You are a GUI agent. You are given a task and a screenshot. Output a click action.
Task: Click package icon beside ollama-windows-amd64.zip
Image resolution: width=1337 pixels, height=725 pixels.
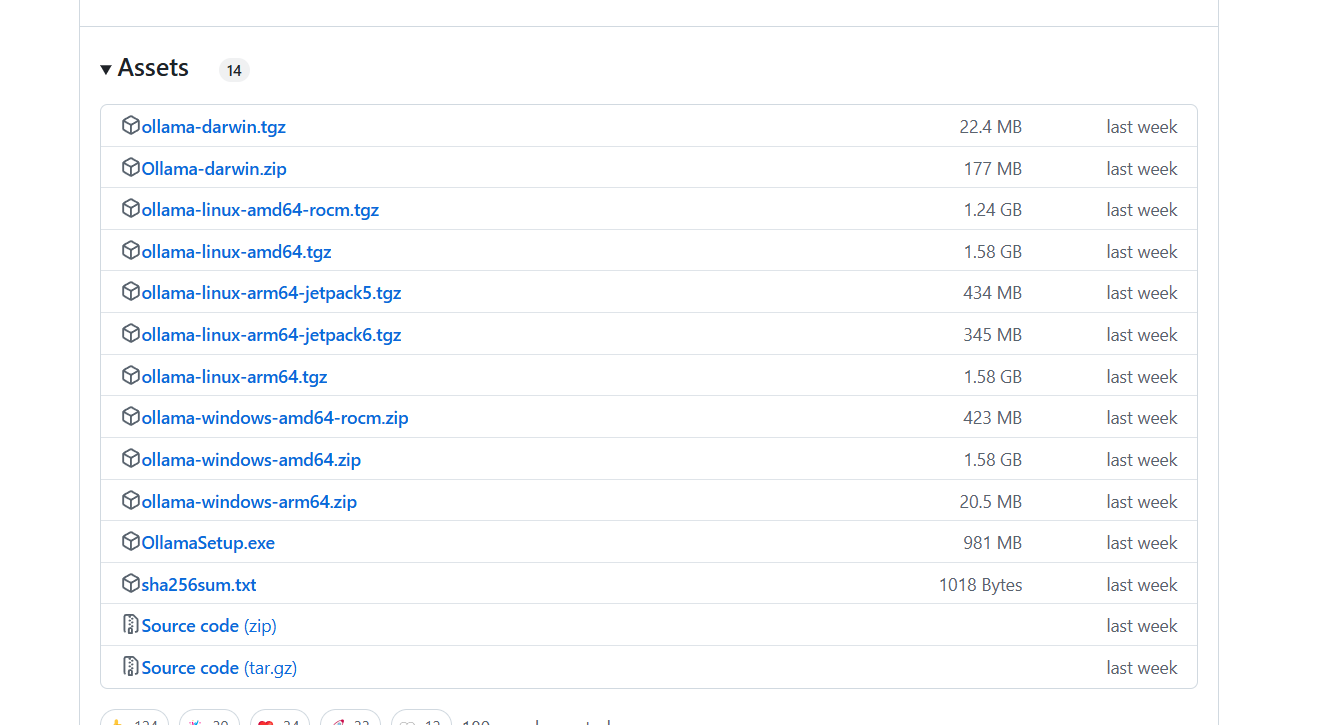coord(131,459)
